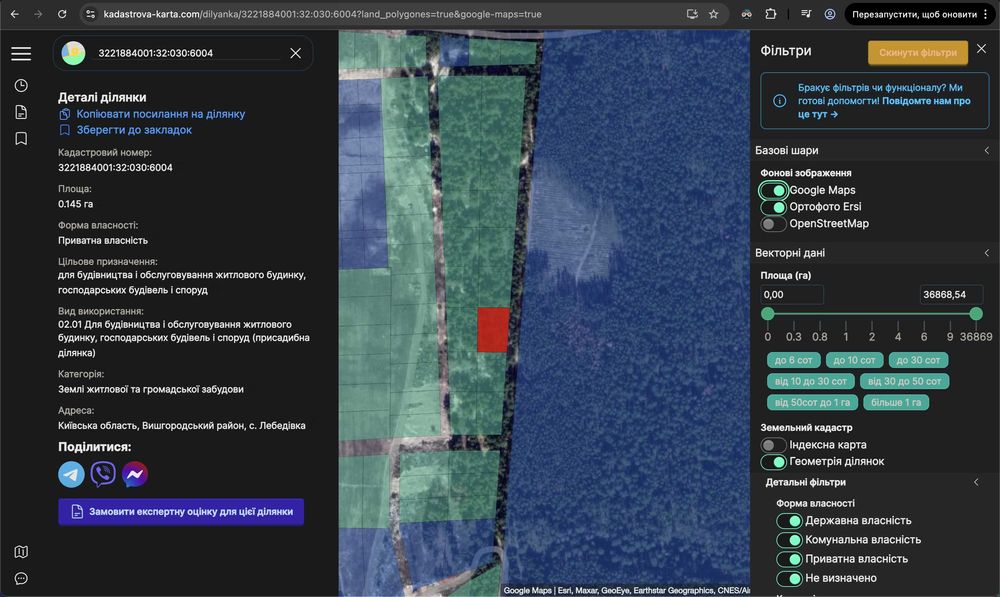Click the Скинути фільтри button
1000x597 pixels.
[917, 53]
